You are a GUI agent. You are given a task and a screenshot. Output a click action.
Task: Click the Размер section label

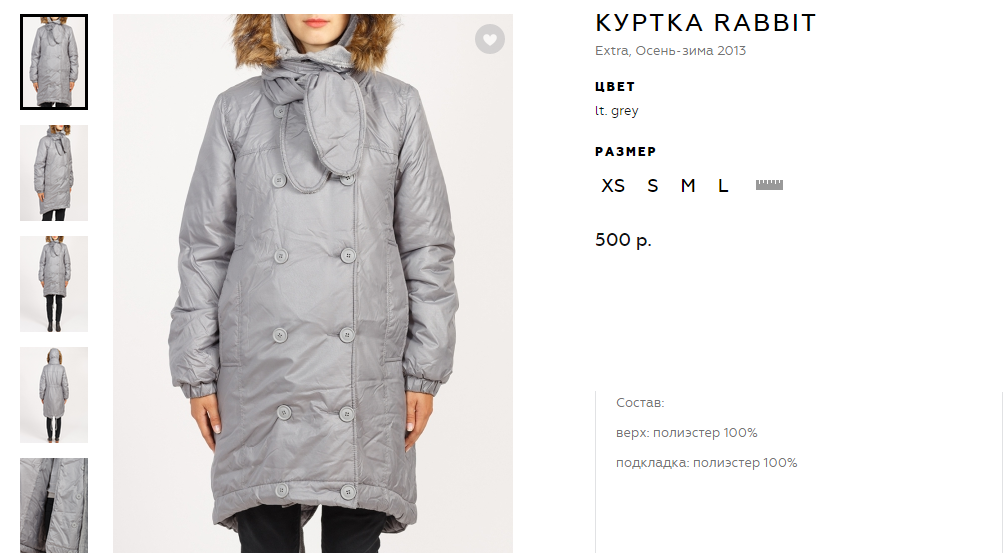pos(626,152)
